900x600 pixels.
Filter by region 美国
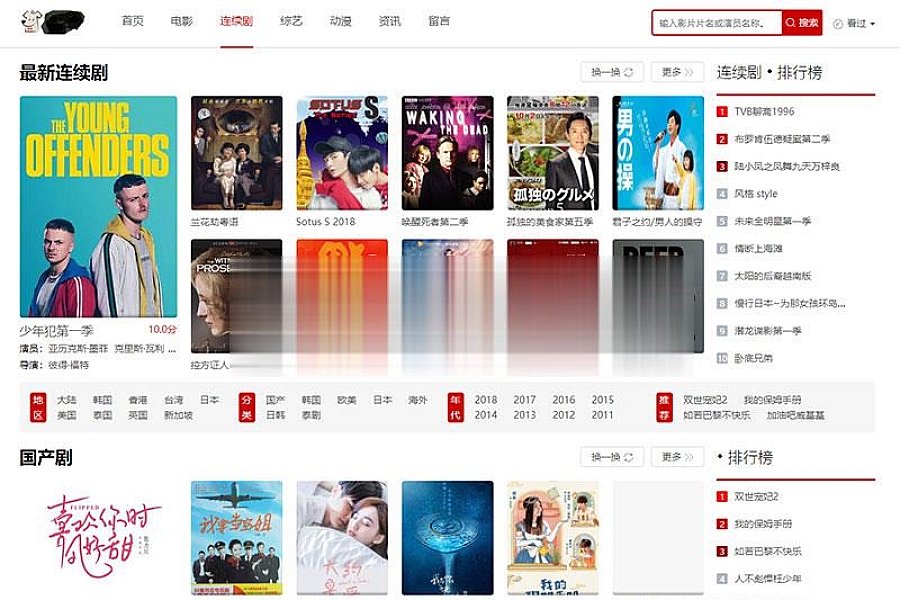[x=67, y=415]
